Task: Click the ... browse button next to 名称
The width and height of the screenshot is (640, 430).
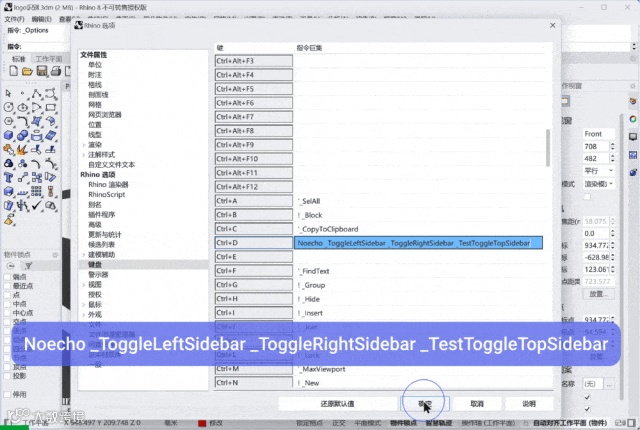Action: [x=609, y=384]
